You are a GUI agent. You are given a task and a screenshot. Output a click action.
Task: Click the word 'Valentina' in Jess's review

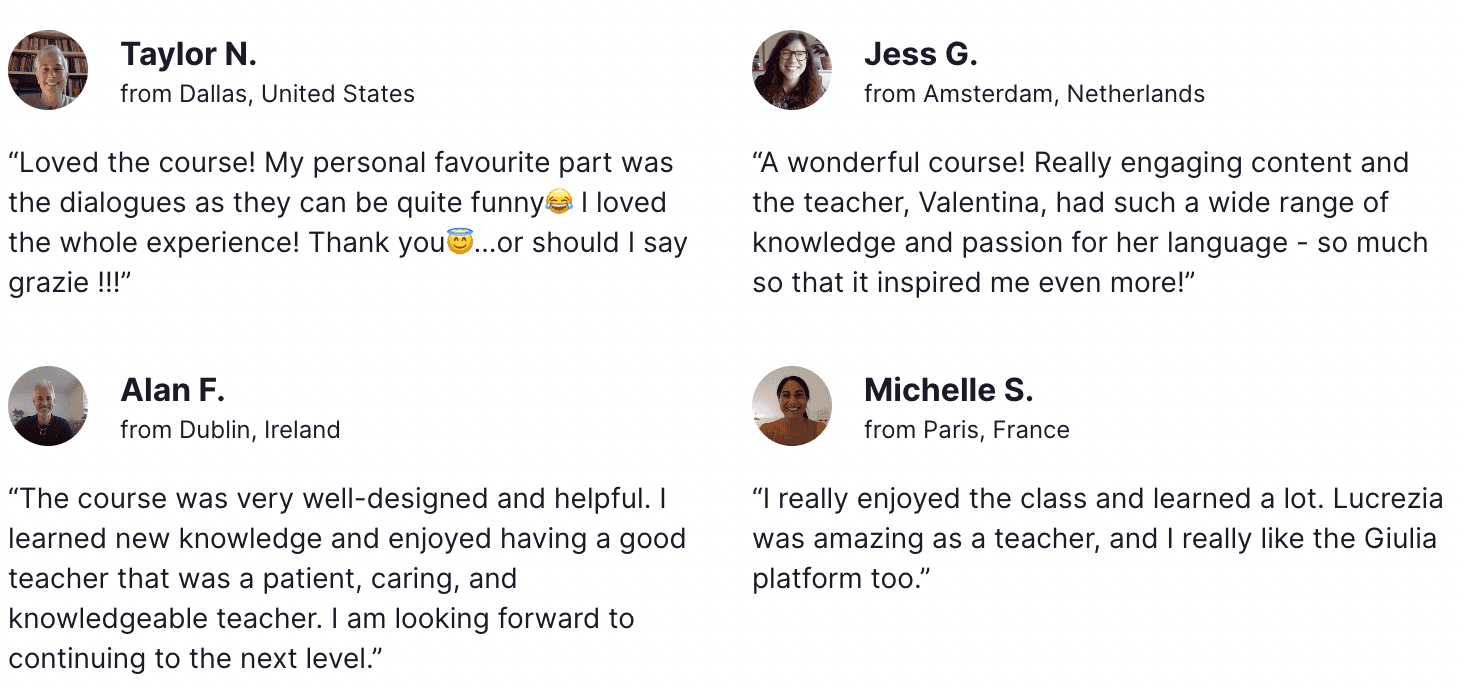(981, 203)
